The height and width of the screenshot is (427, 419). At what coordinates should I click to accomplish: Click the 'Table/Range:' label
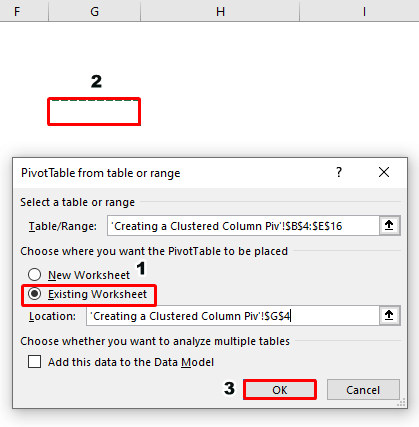(x=63, y=226)
